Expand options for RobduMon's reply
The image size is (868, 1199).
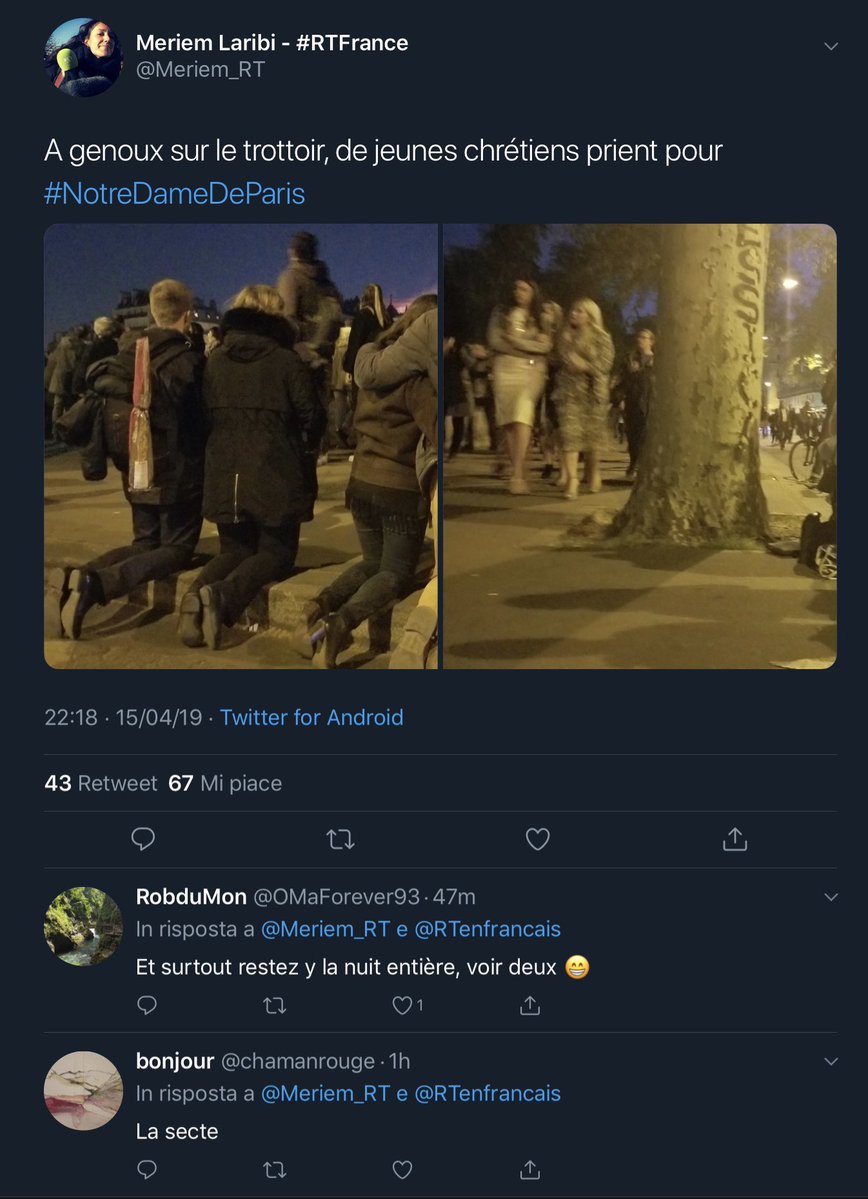830,897
